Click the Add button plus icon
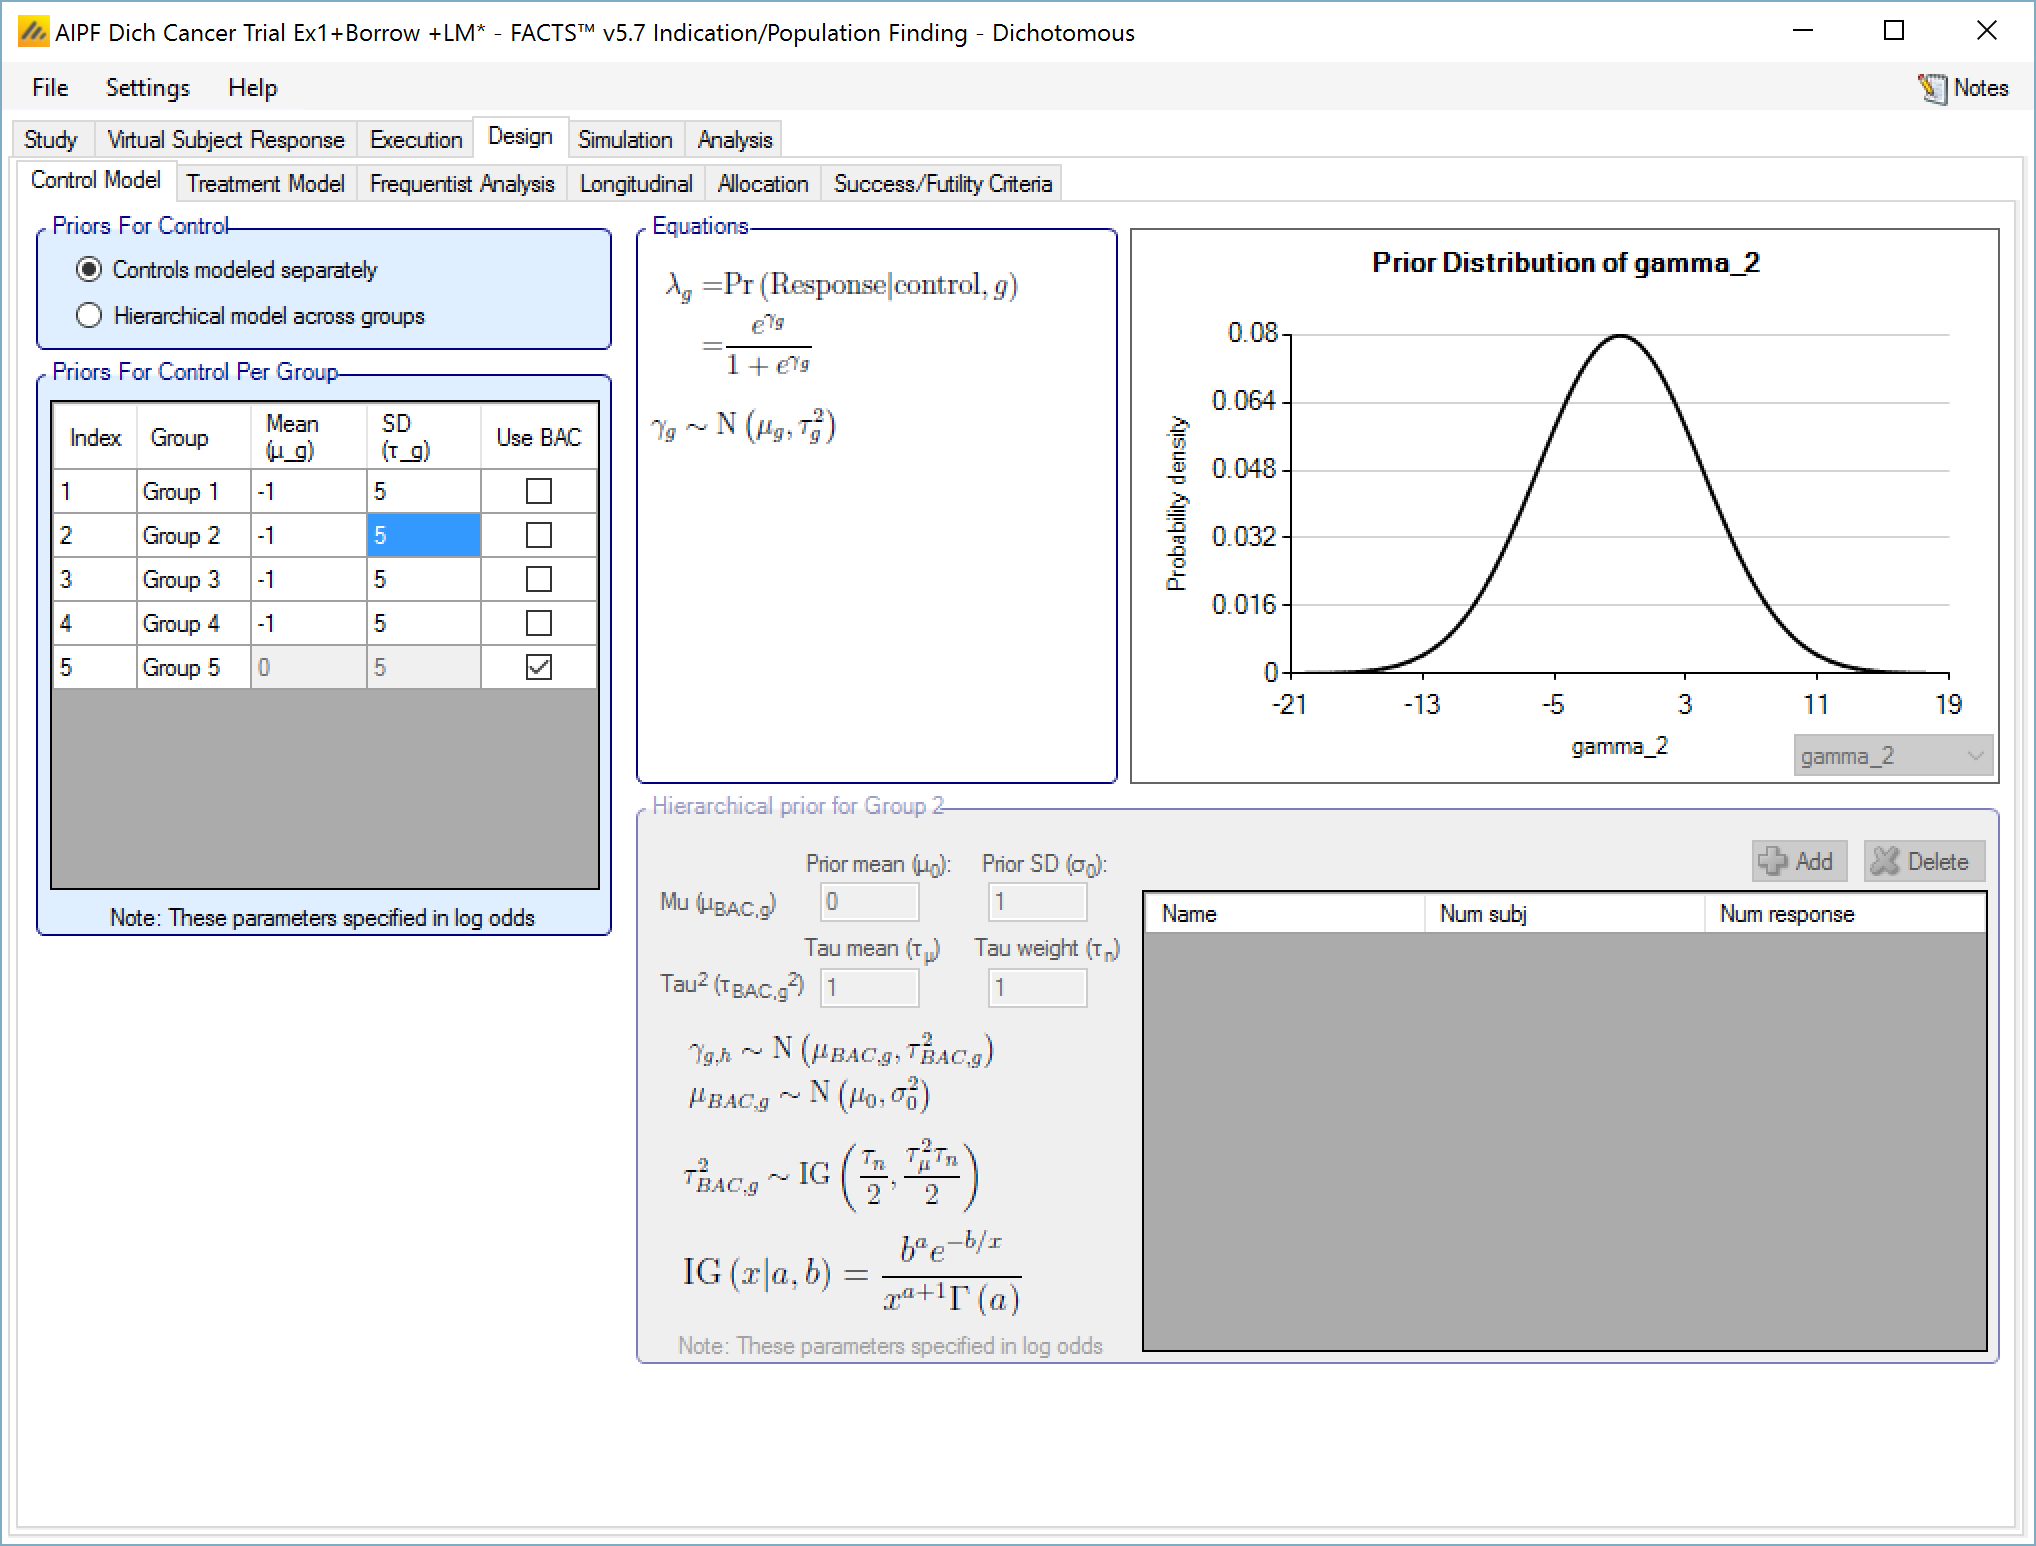The image size is (2036, 1546). (x=1773, y=861)
